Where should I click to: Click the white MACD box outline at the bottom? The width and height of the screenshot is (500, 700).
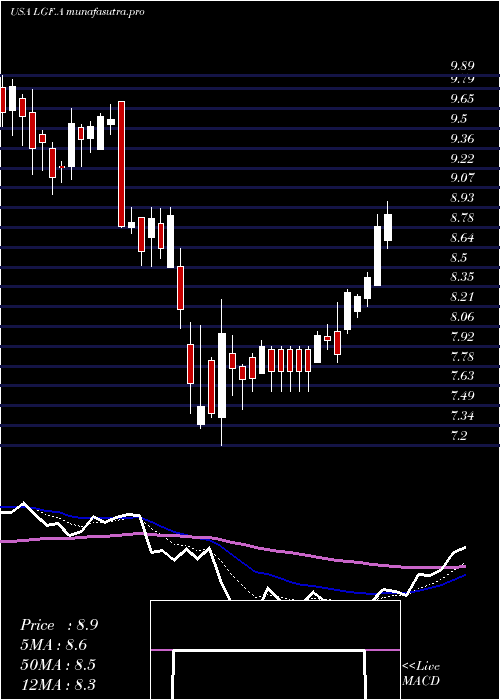coord(275,650)
